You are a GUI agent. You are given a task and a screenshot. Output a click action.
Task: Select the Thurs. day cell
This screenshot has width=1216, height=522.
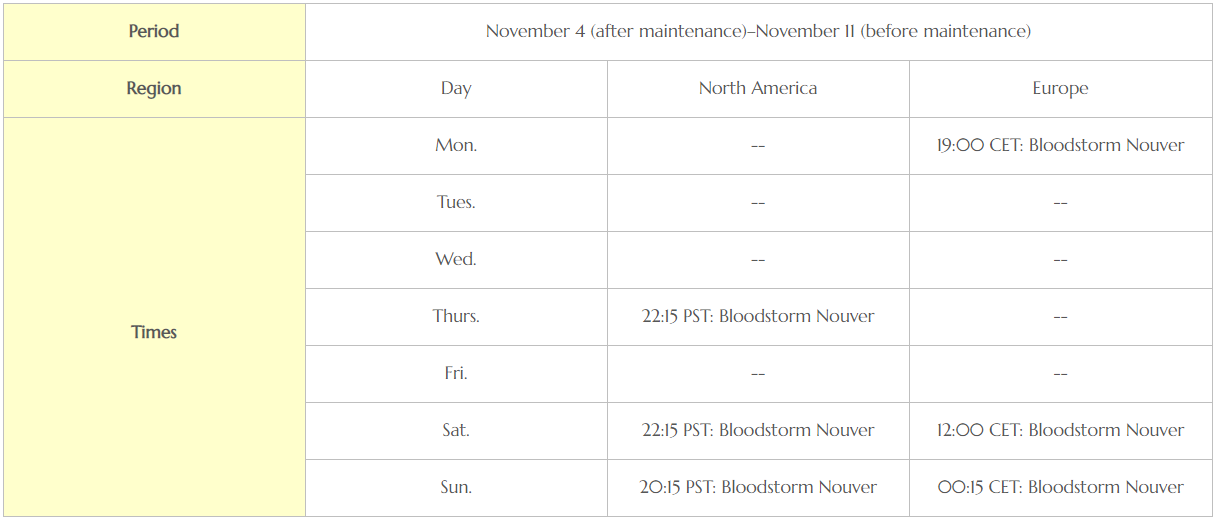456,317
